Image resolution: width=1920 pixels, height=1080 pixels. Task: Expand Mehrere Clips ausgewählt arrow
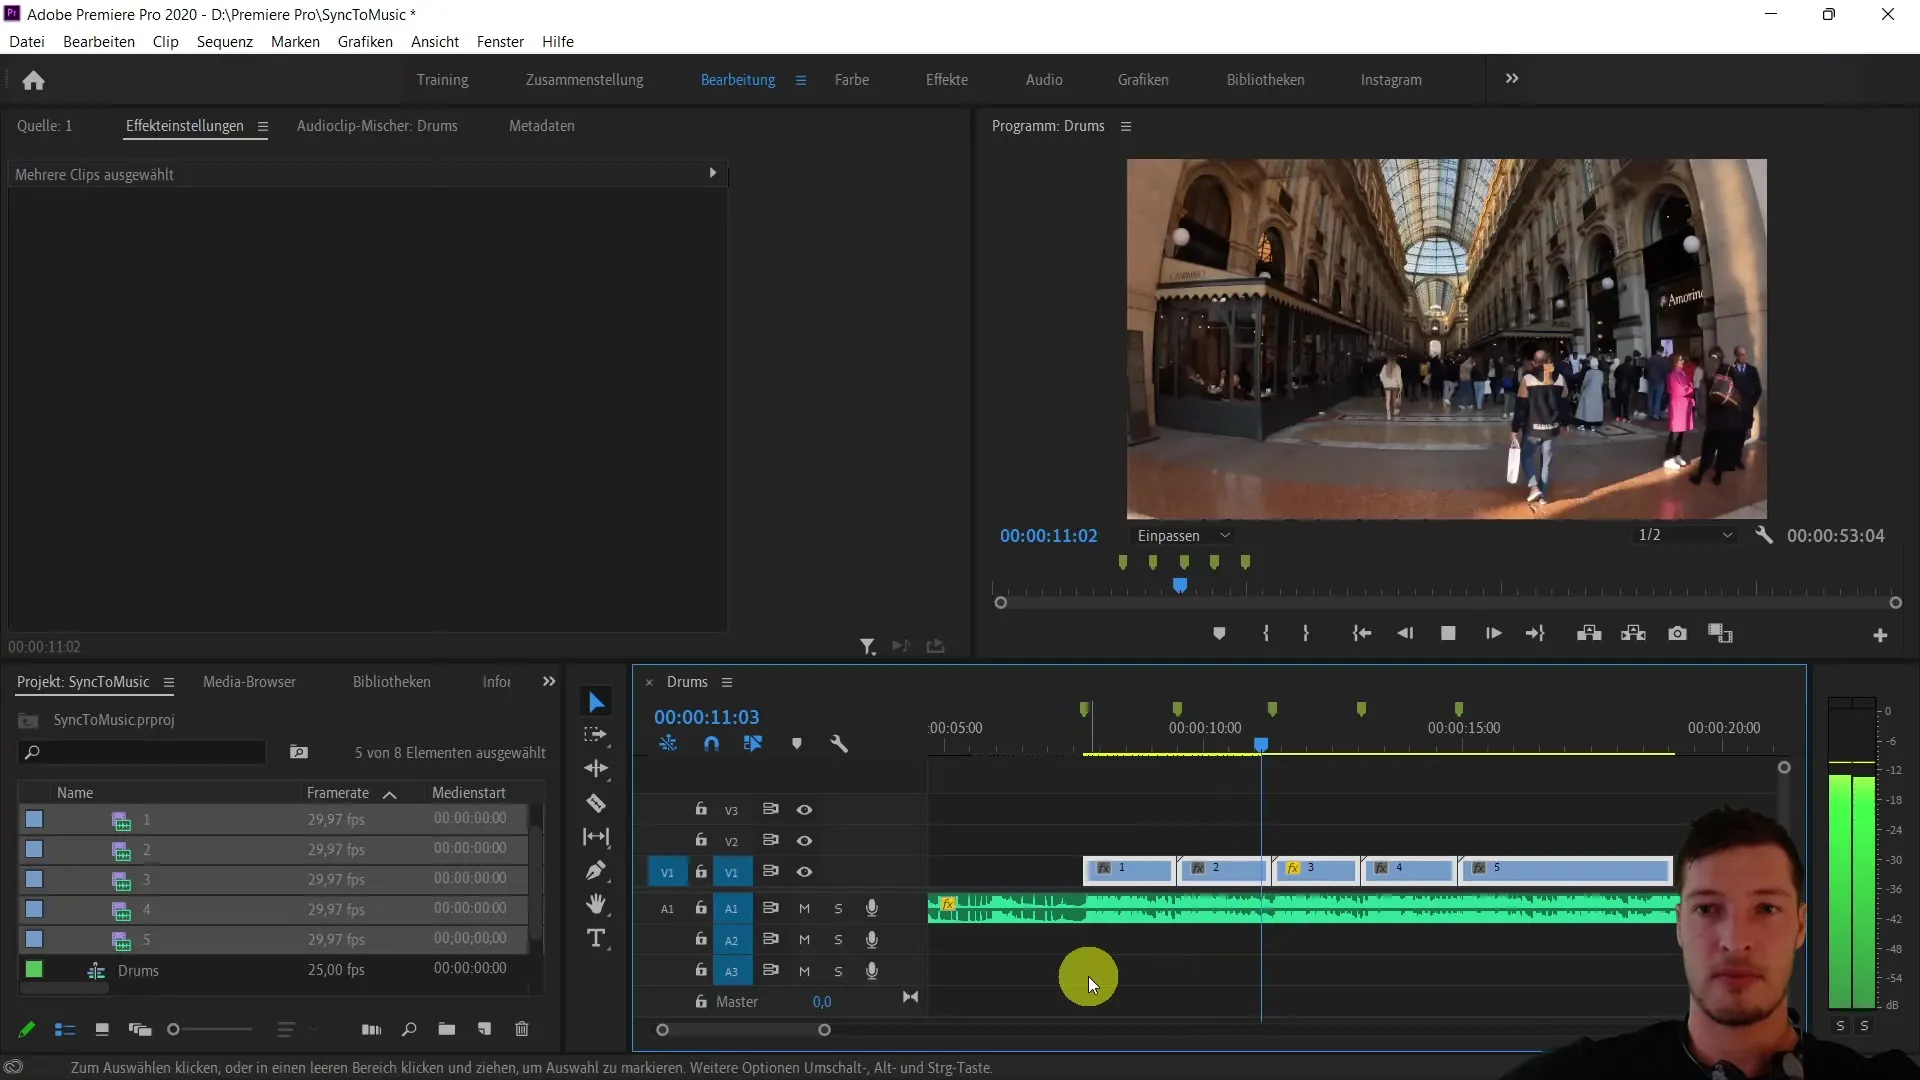713,173
